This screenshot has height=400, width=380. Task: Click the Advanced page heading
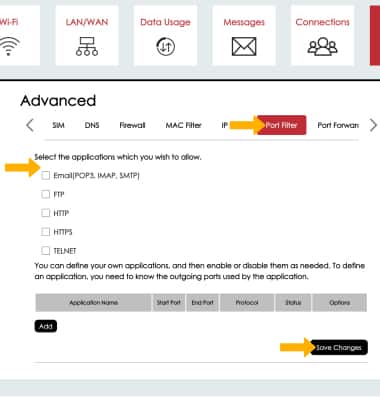58,100
